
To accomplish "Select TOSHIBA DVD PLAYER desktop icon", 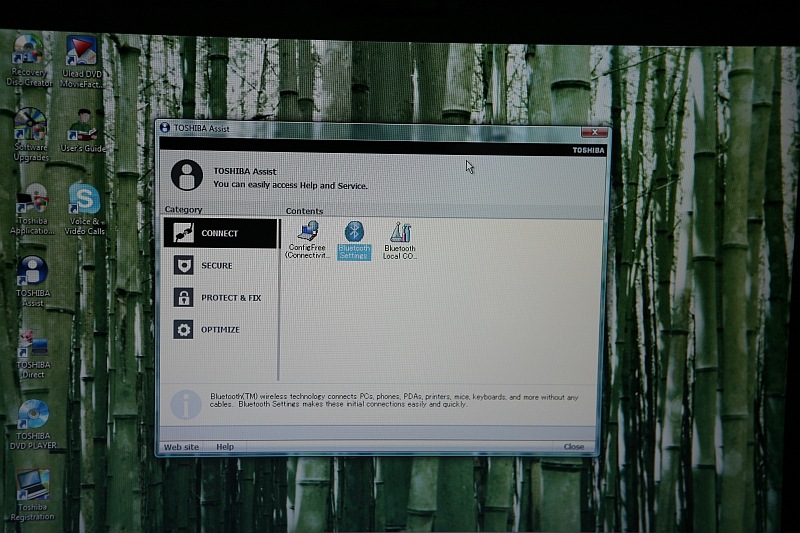I will click(x=33, y=425).
